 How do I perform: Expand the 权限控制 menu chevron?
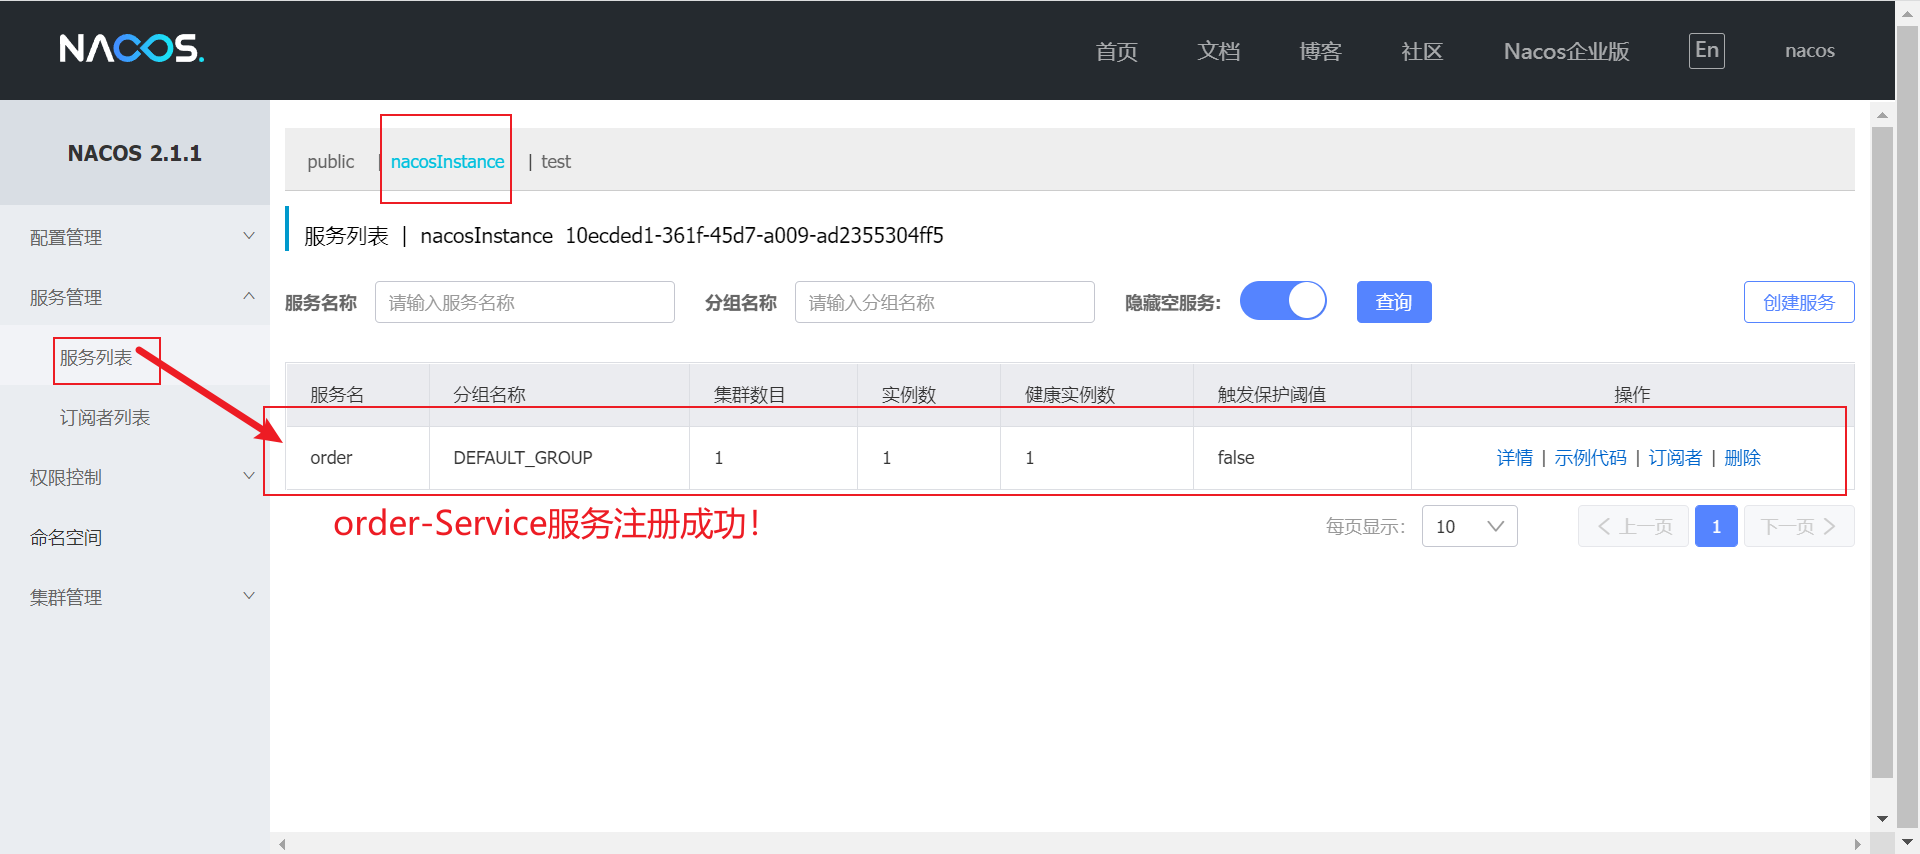249,476
